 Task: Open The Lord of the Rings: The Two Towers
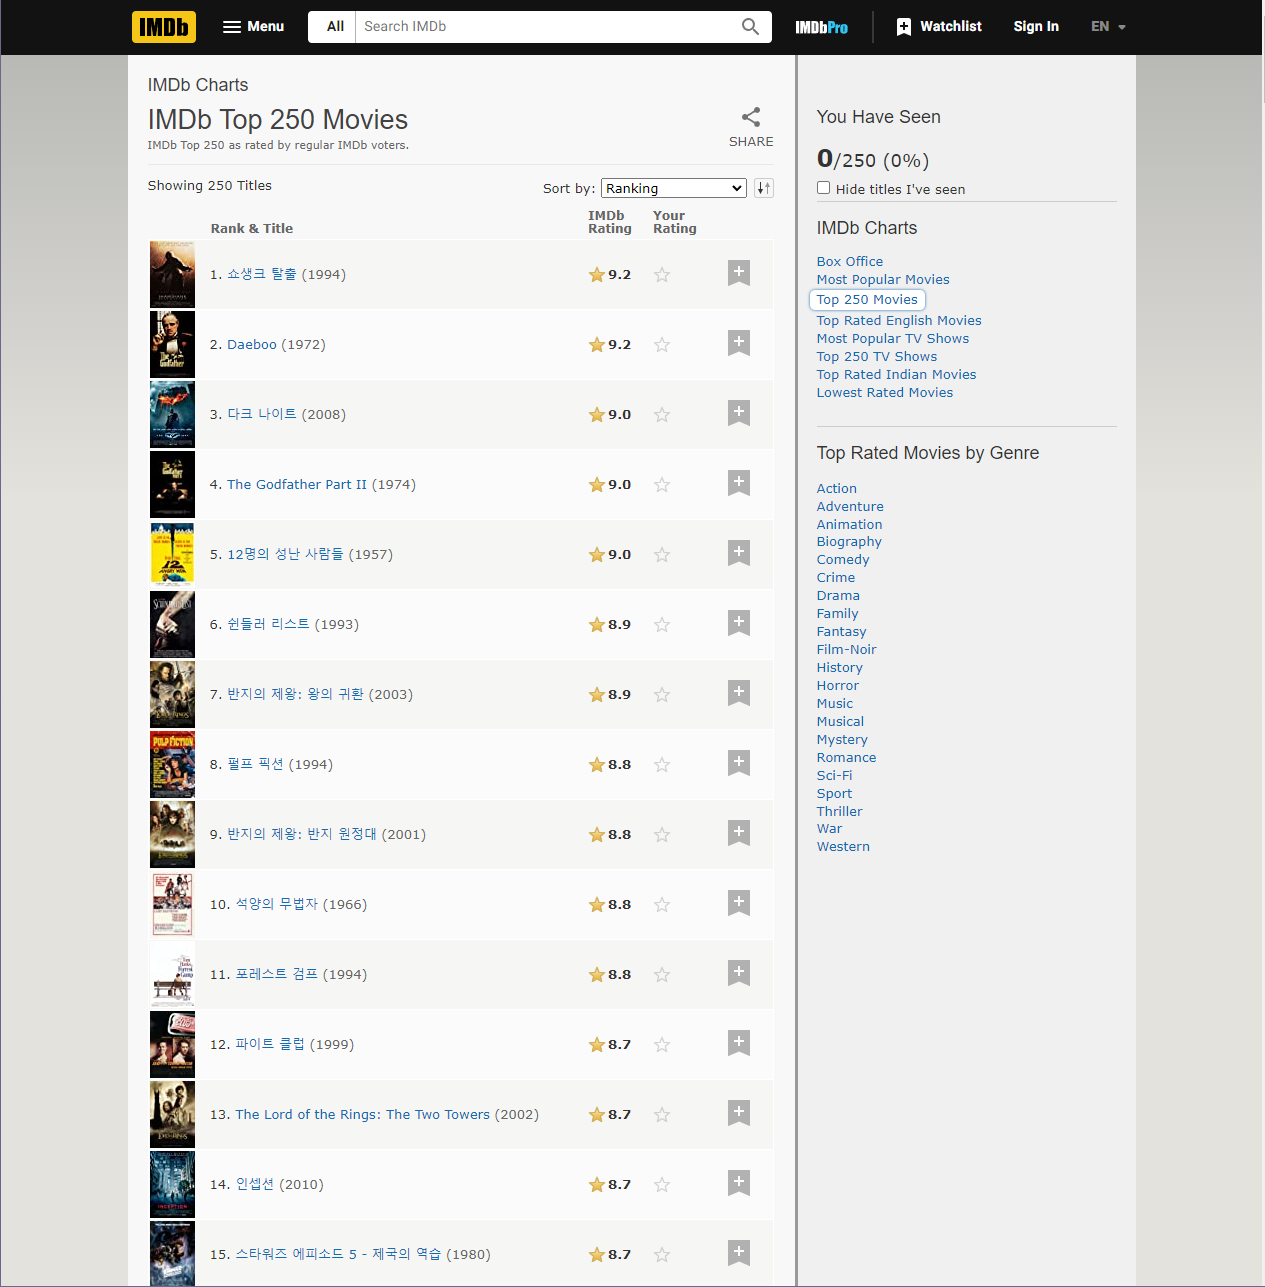(363, 1115)
